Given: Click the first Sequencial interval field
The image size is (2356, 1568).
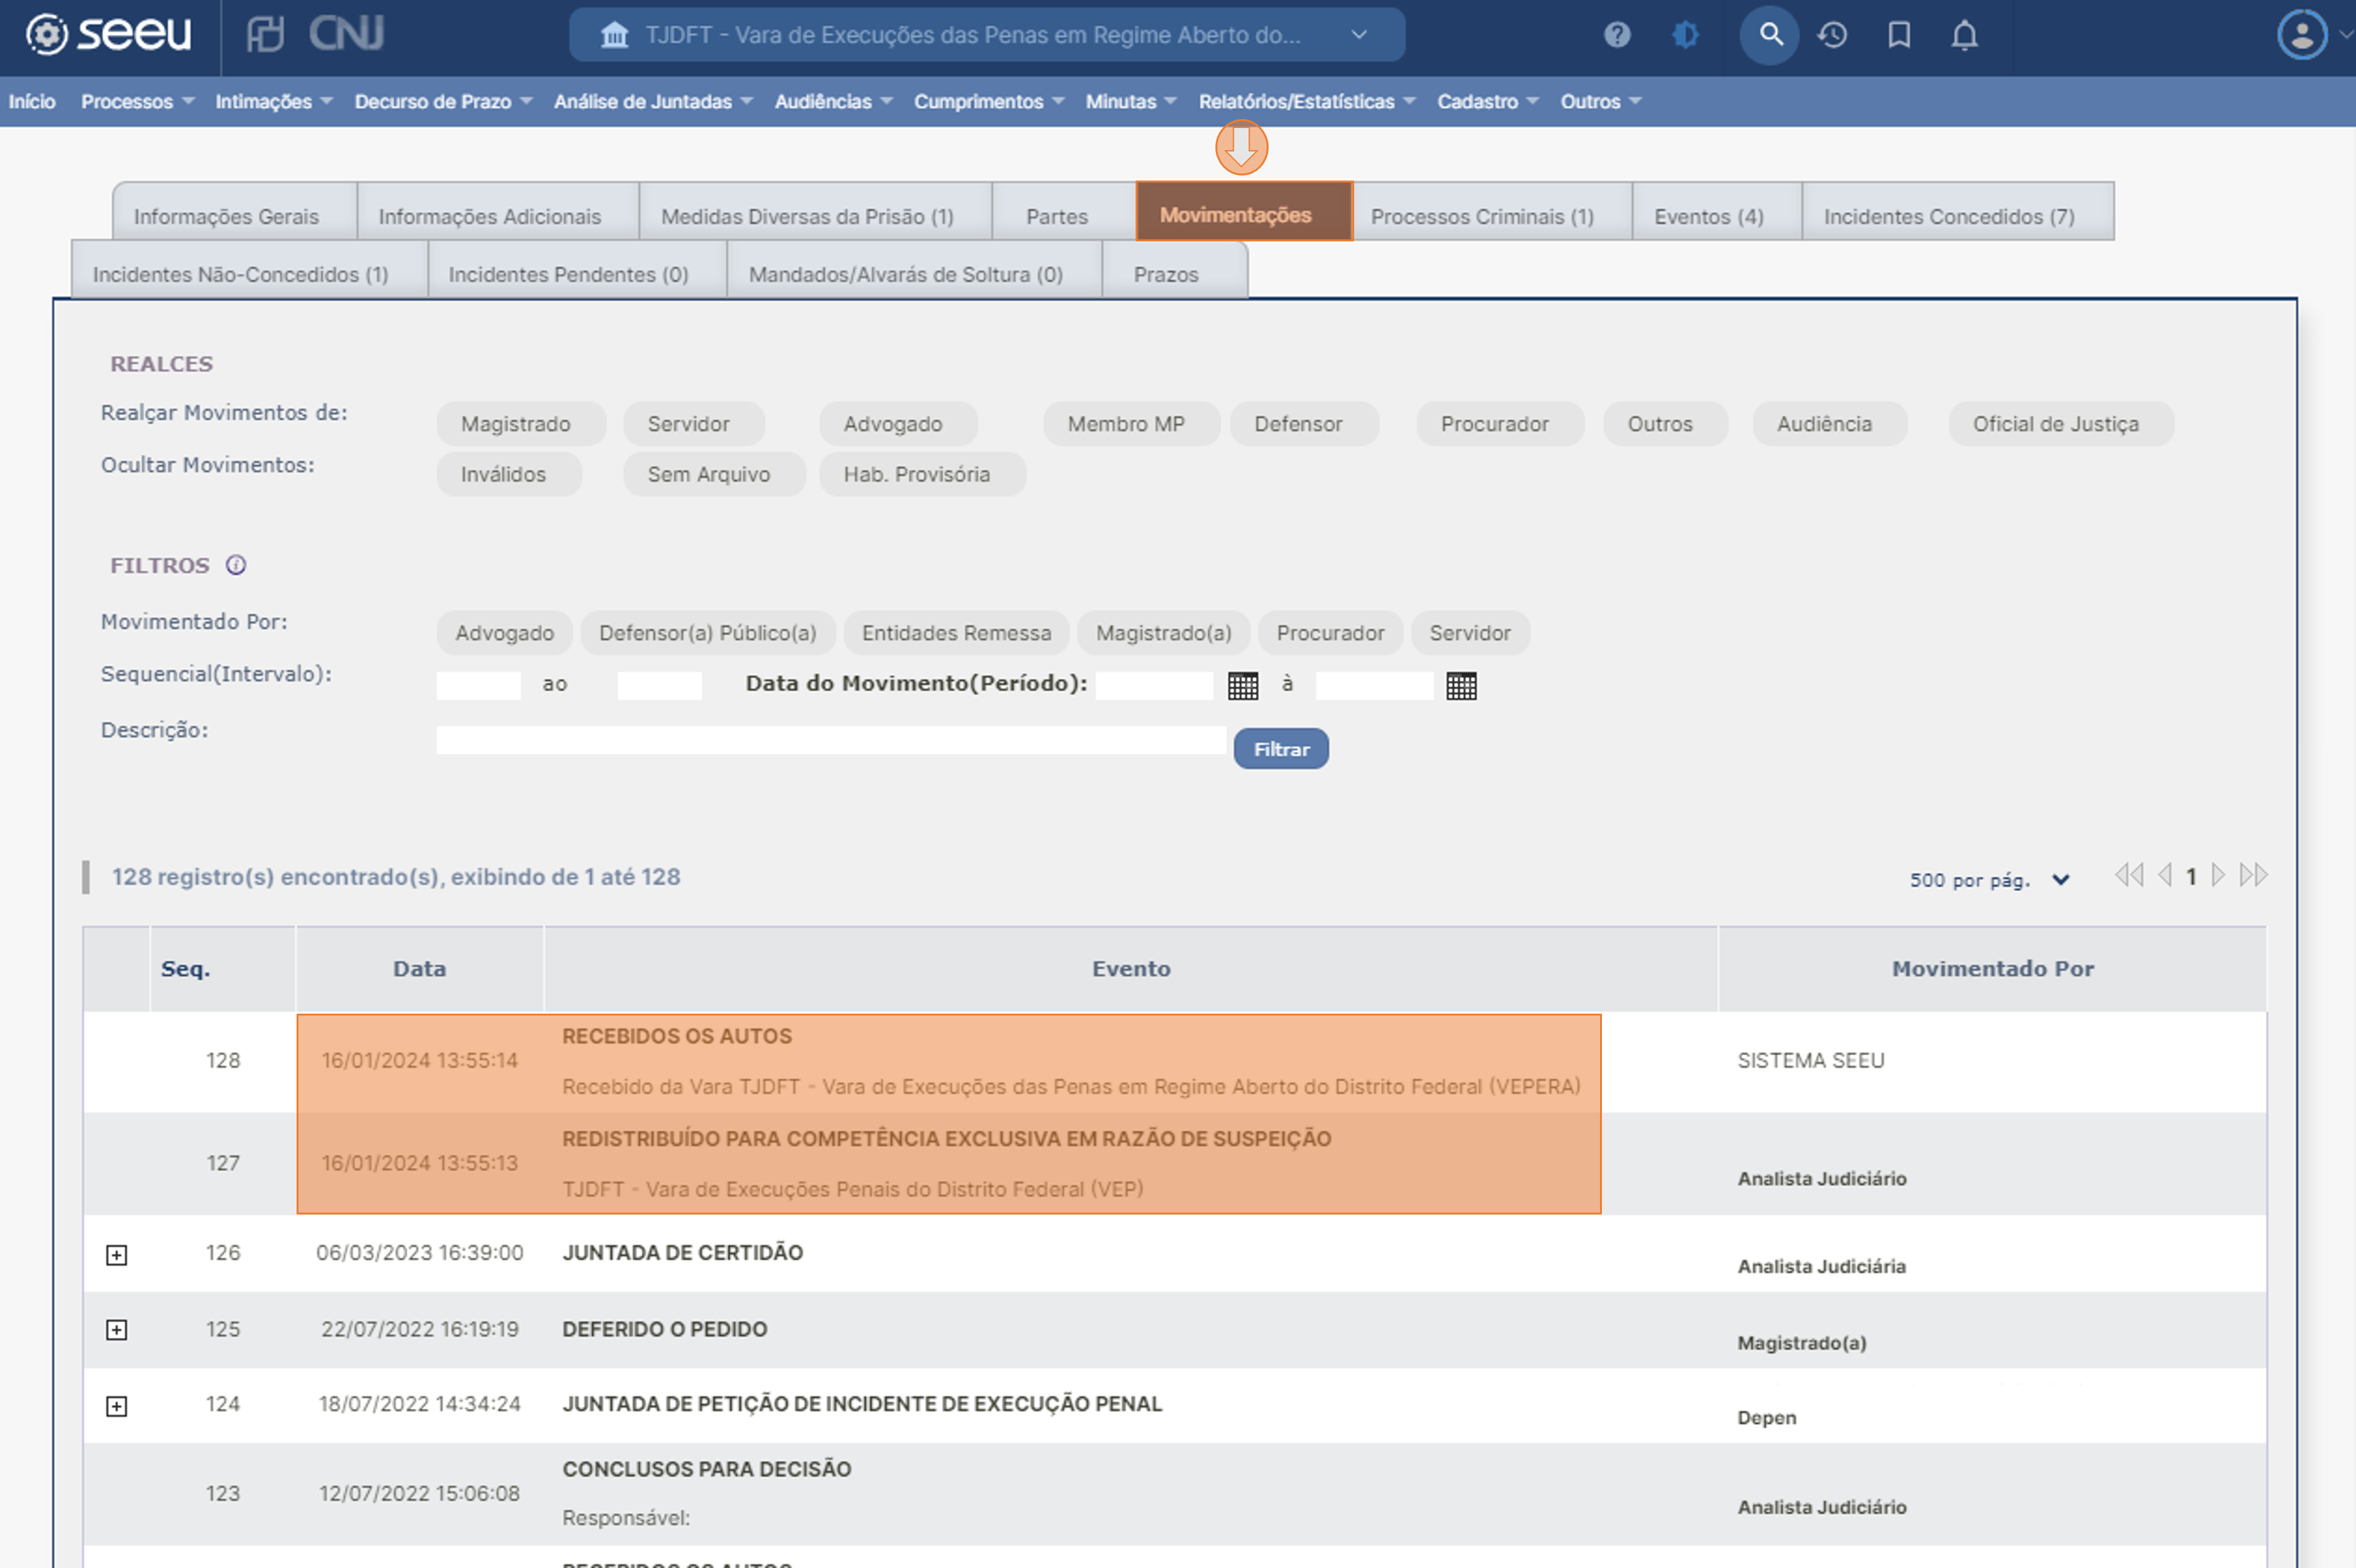Looking at the screenshot, I should [x=479, y=686].
